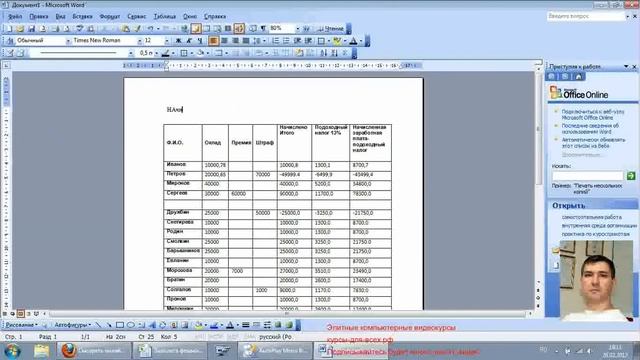The height and width of the screenshot is (360, 640).
Task: Select the Format Painter brush icon
Action: pyautogui.click(x=138, y=29)
